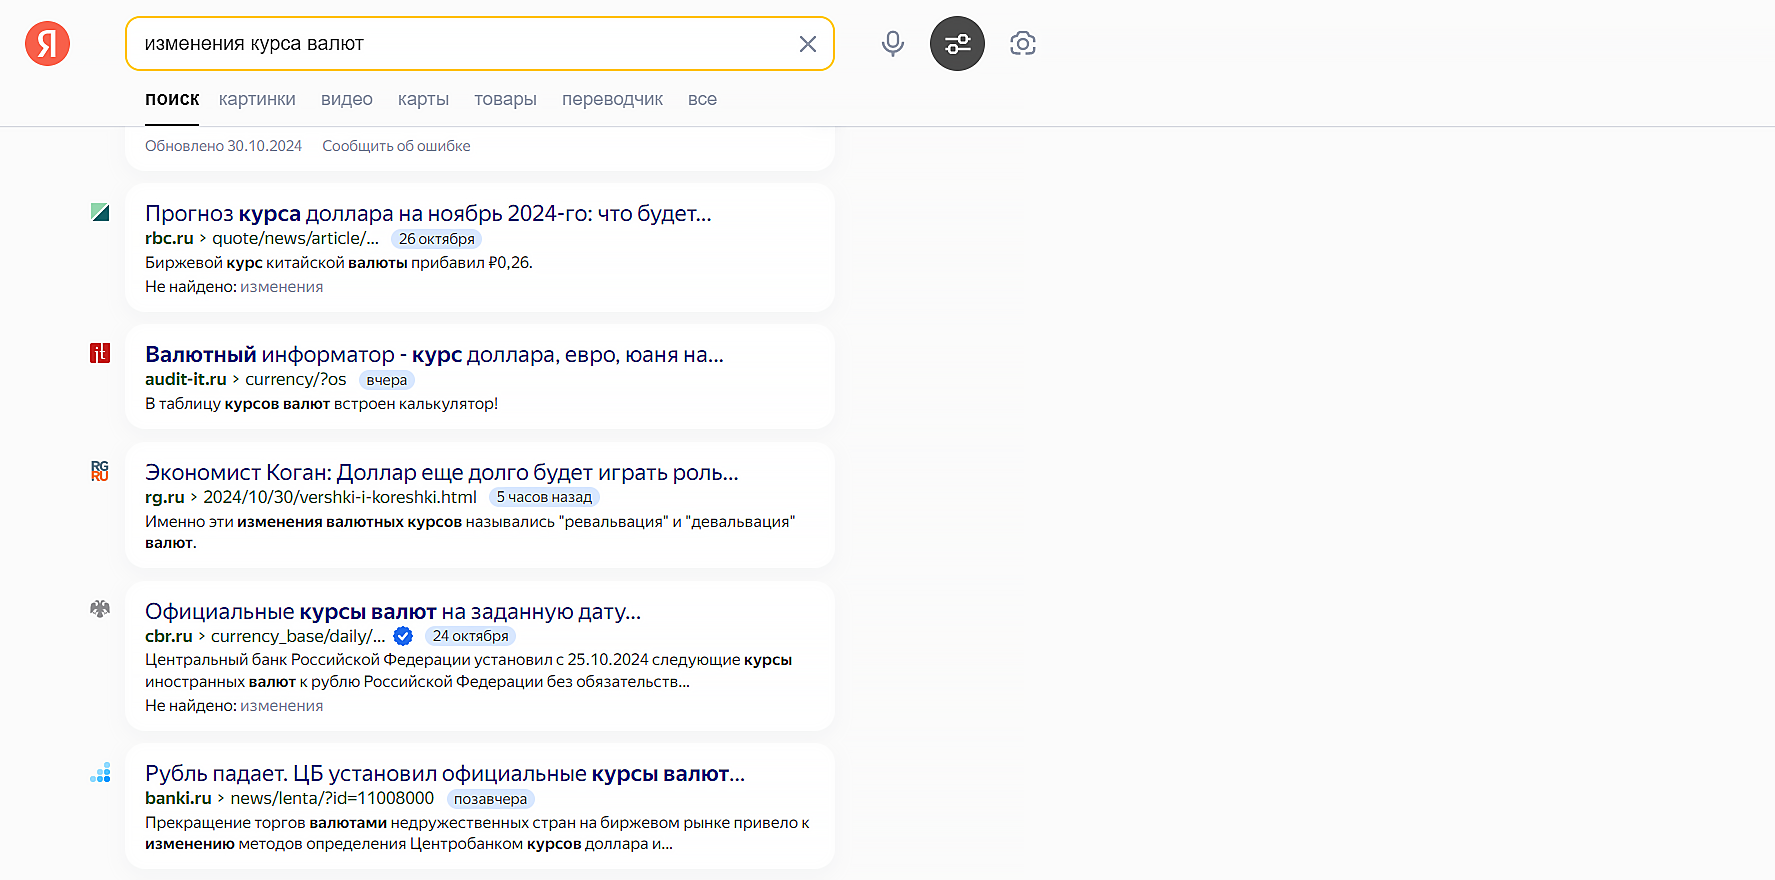Click the rbc.ru domain link
The height and width of the screenshot is (880, 1775).
tap(169, 238)
